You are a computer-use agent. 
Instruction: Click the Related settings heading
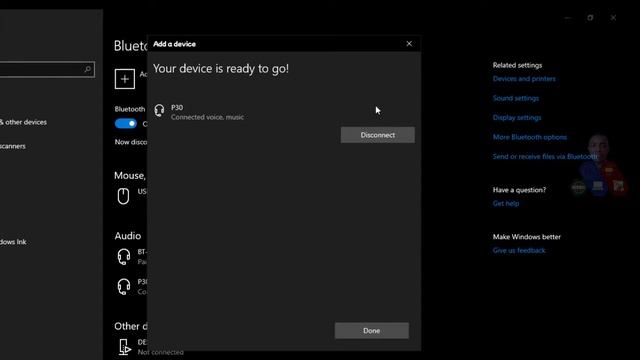click(x=517, y=65)
